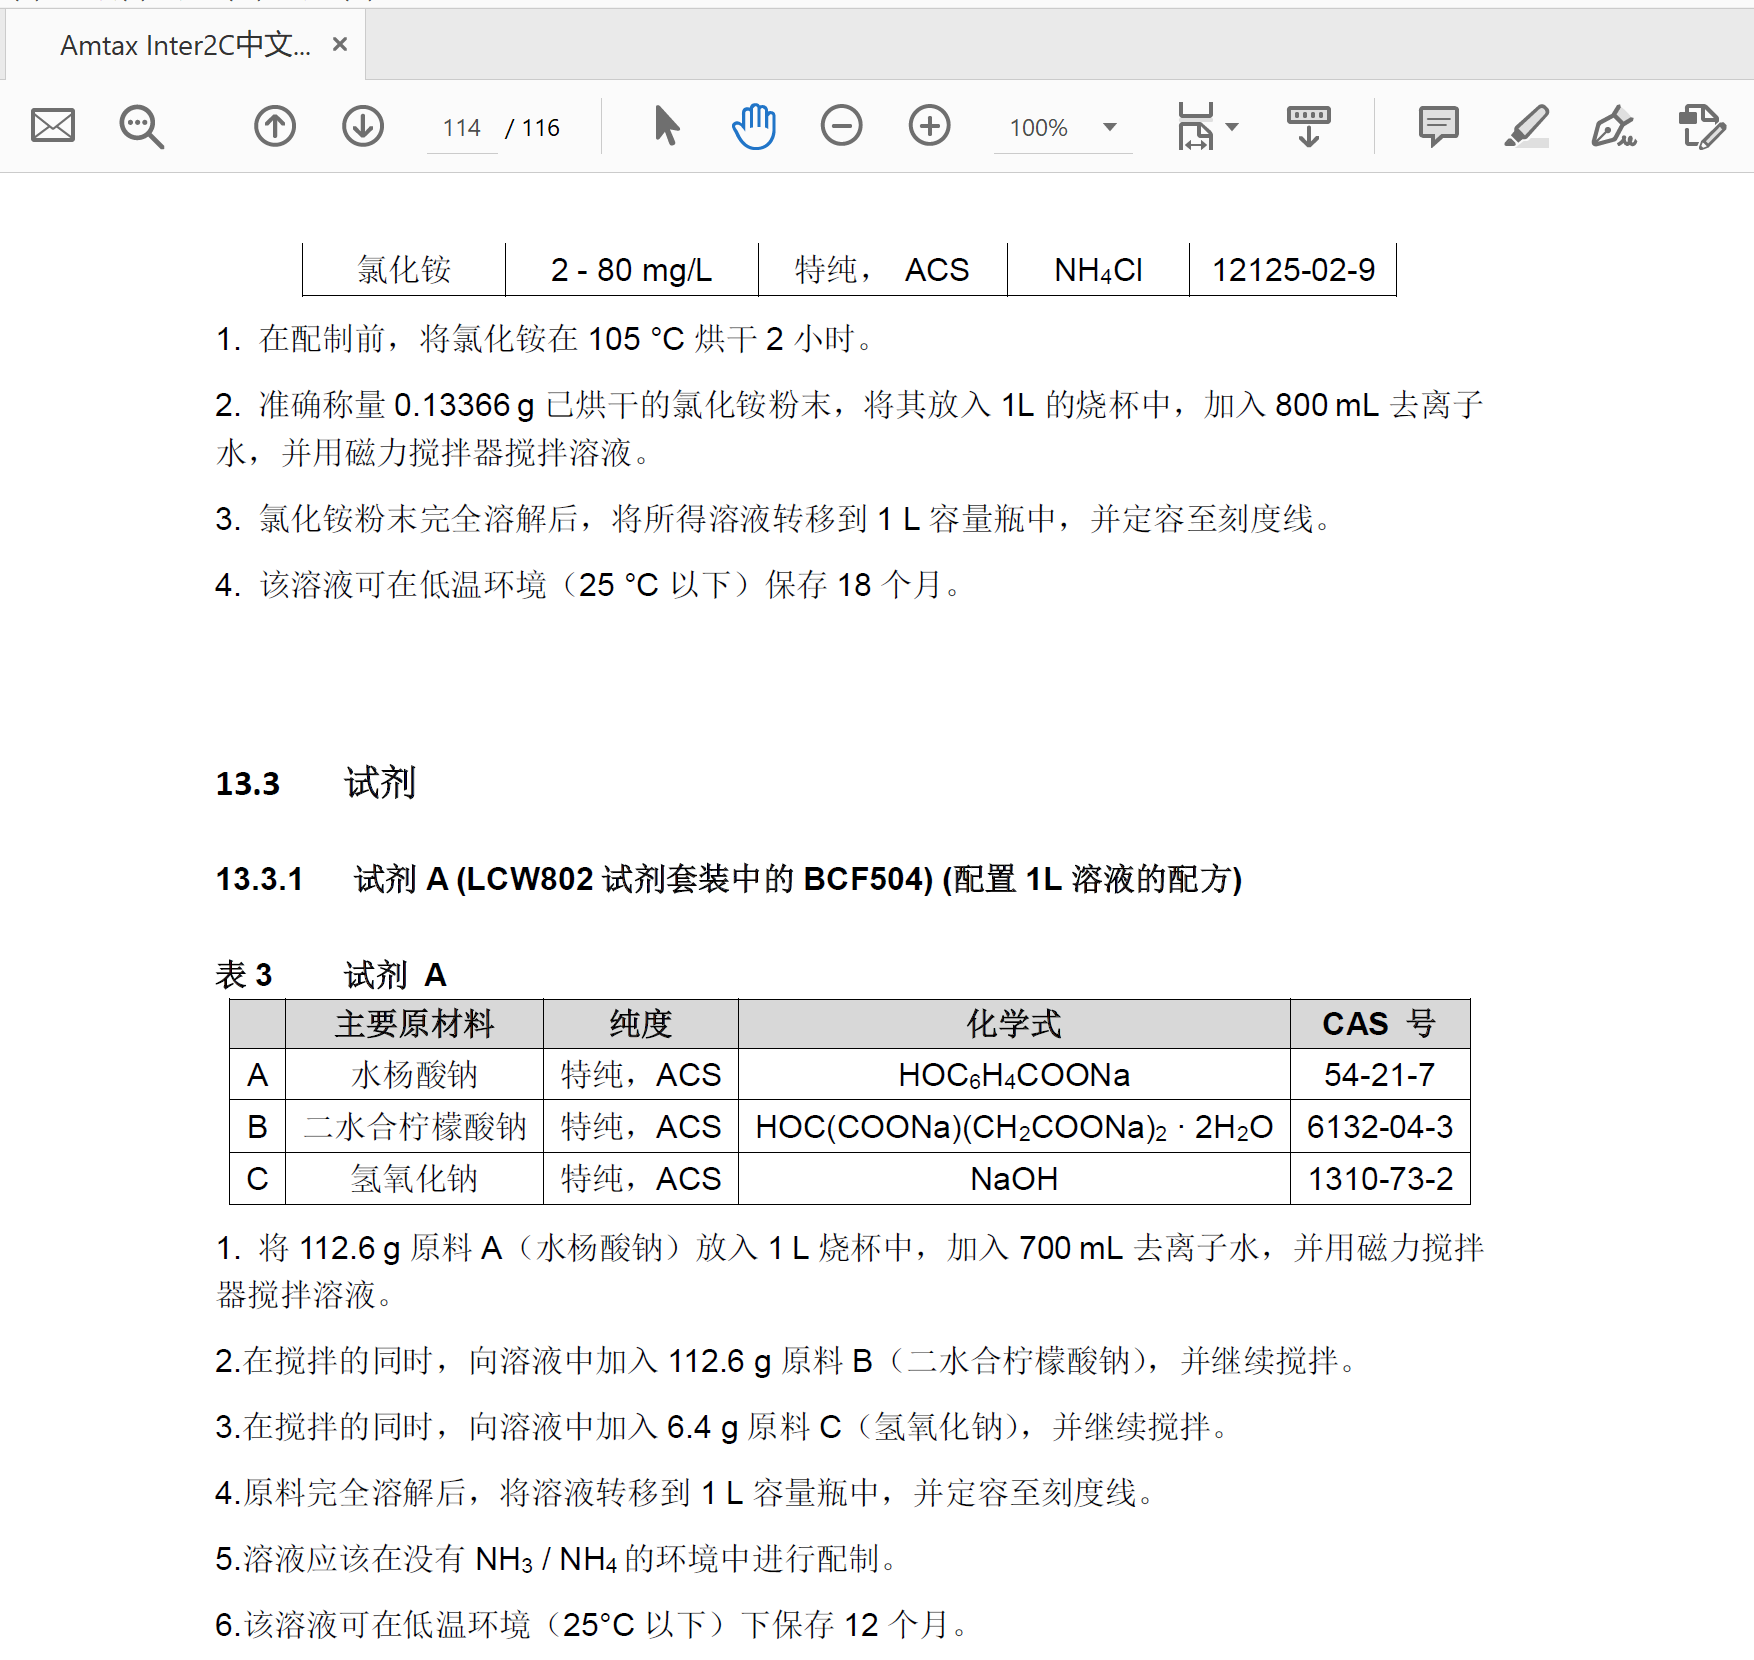1754x1660 pixels.
Task: Select the Highlight text tool
Action: 1523,126
